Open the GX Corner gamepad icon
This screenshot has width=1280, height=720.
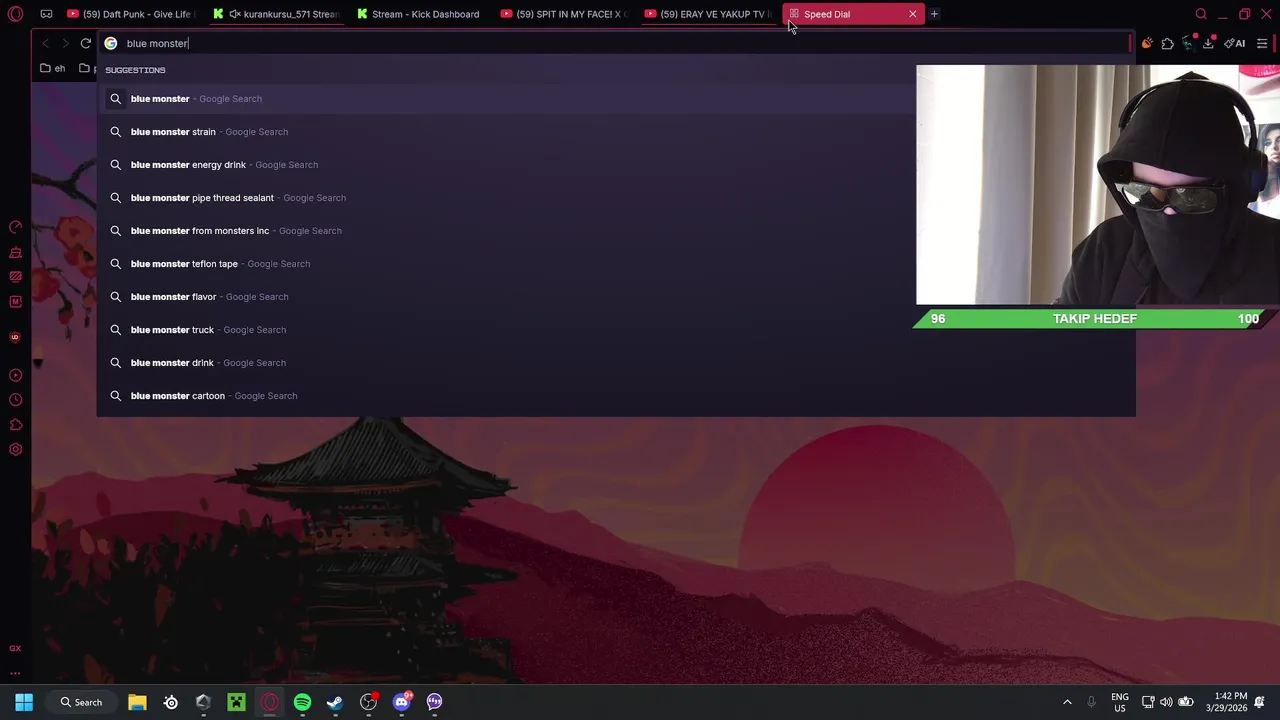(46, 14)
